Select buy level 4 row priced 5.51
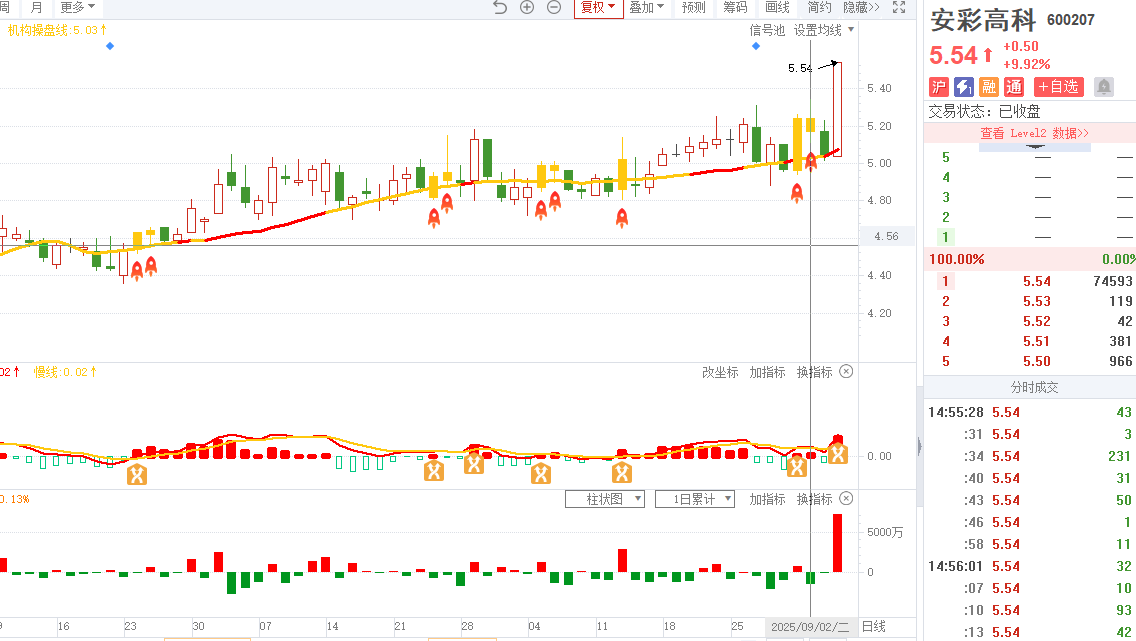Image resolution: width=1136 pixels, height=641 pixels. point(1030,341)
